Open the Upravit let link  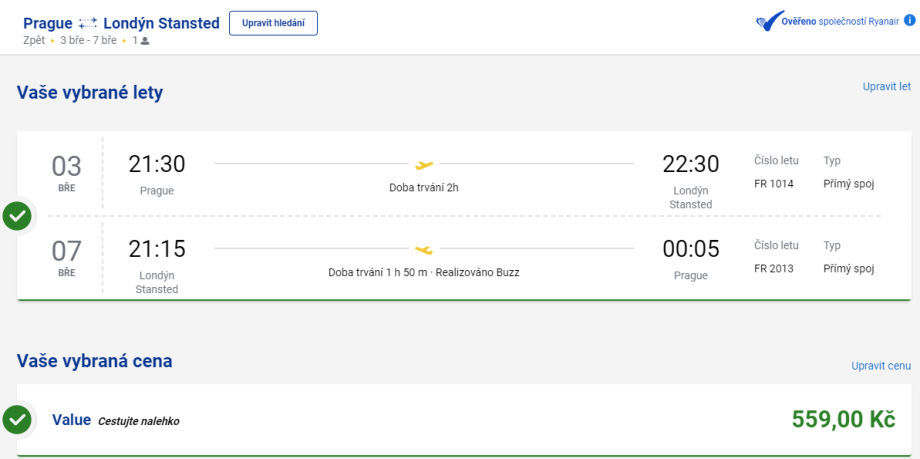886,87
